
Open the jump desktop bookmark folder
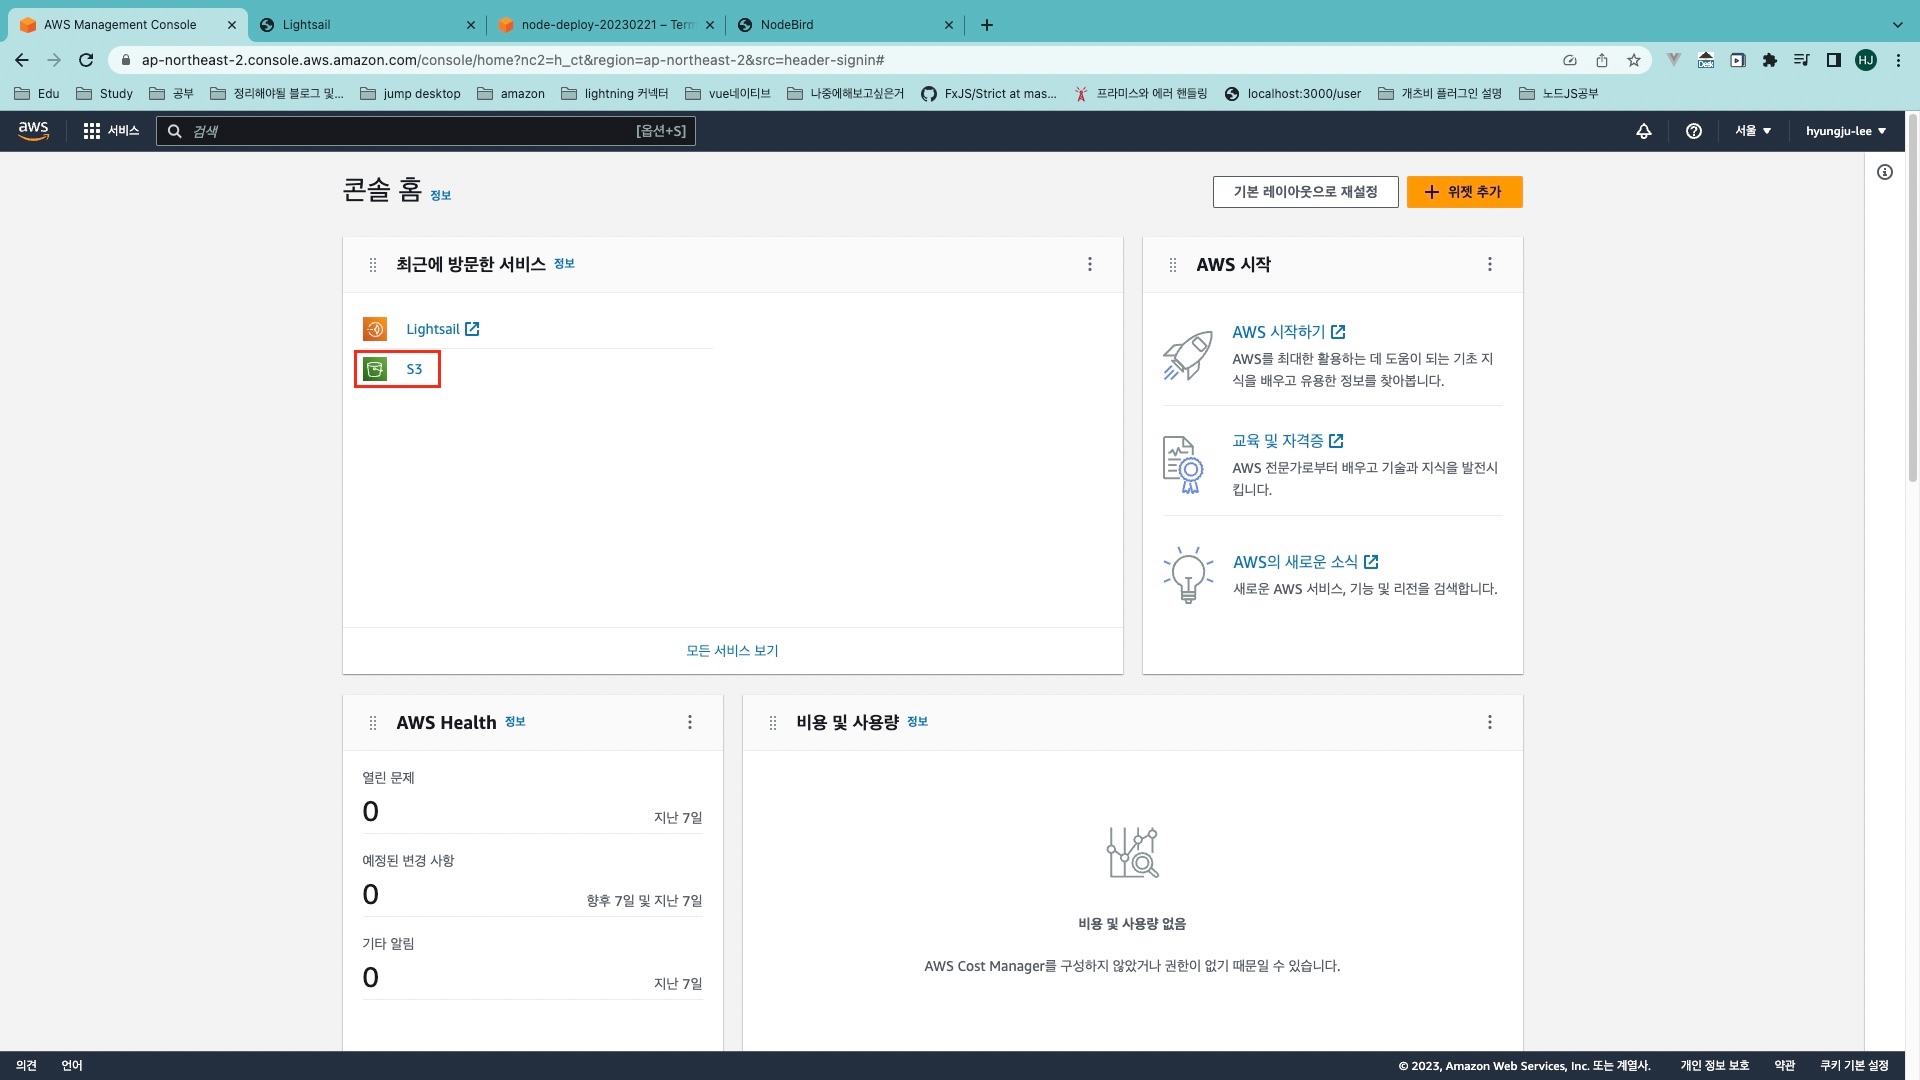(x=410, y=94)
